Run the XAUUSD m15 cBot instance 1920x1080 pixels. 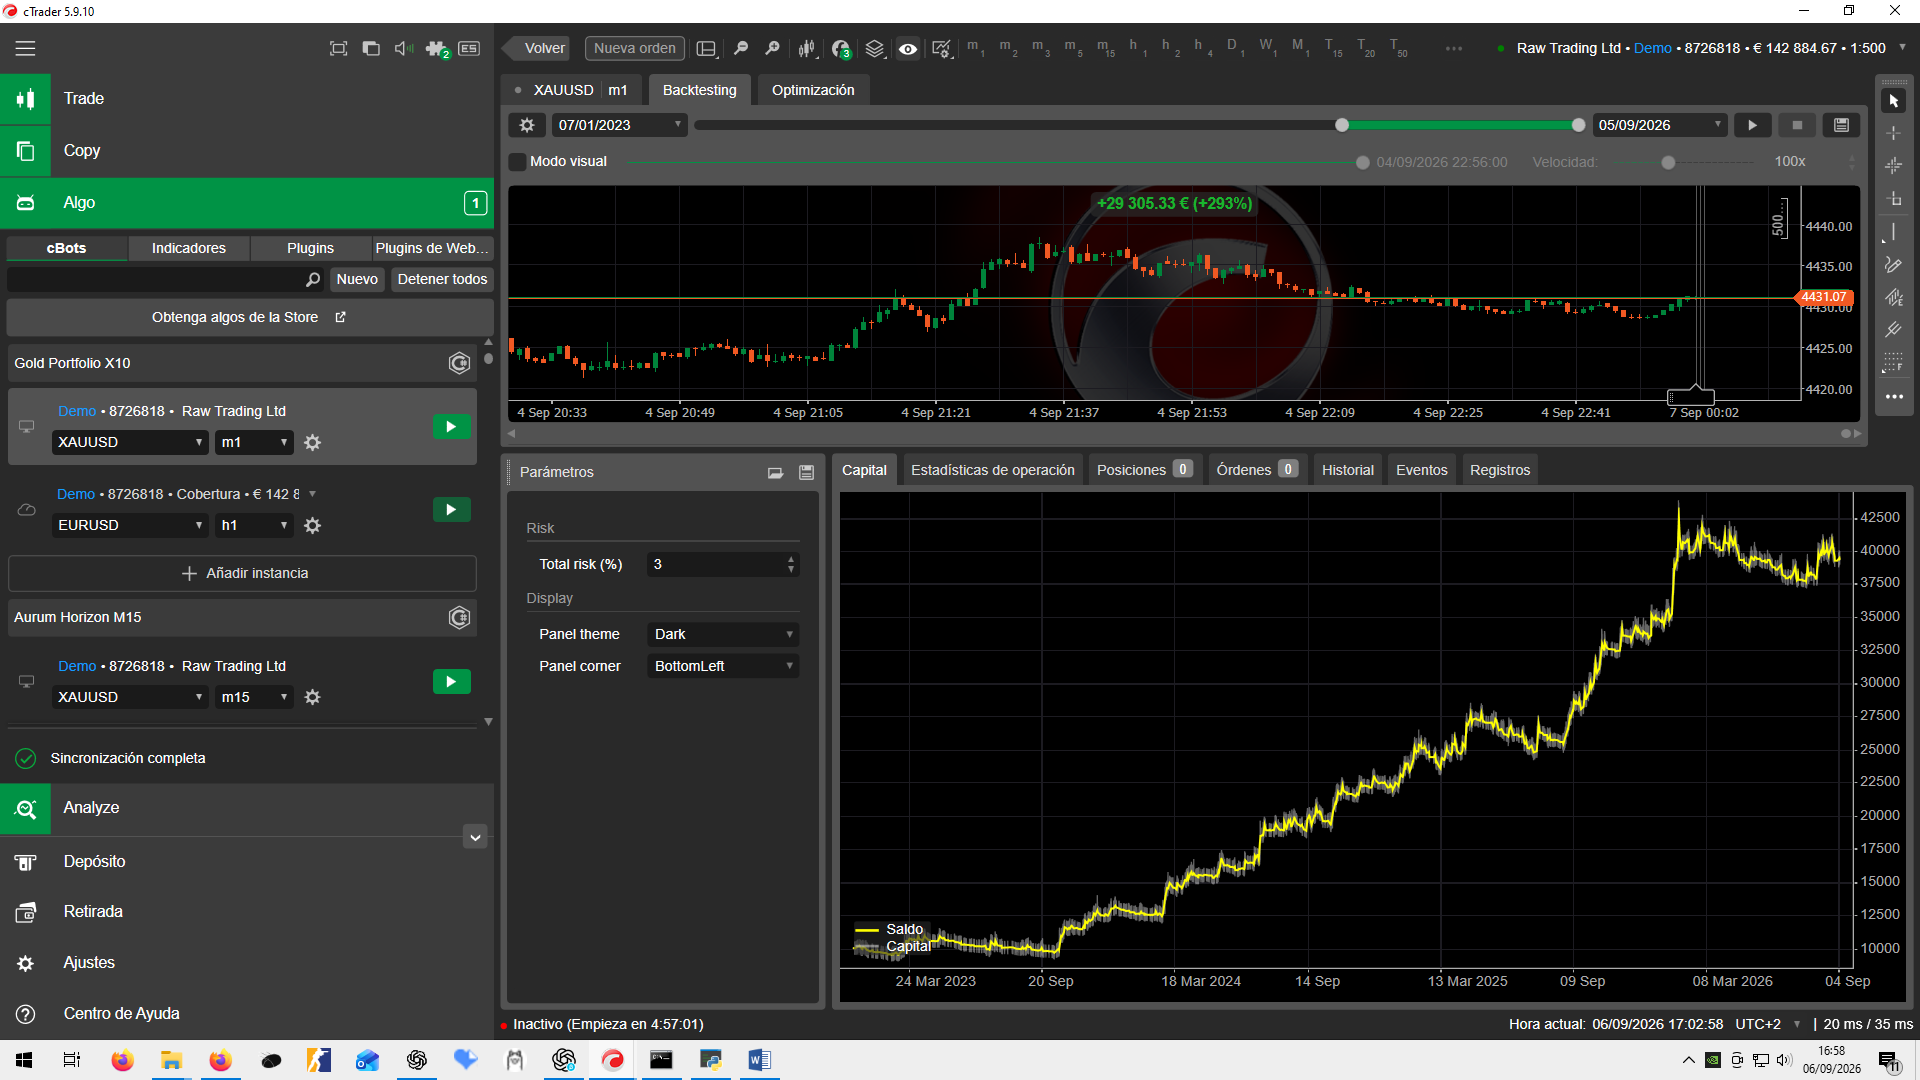click(451, 682)
